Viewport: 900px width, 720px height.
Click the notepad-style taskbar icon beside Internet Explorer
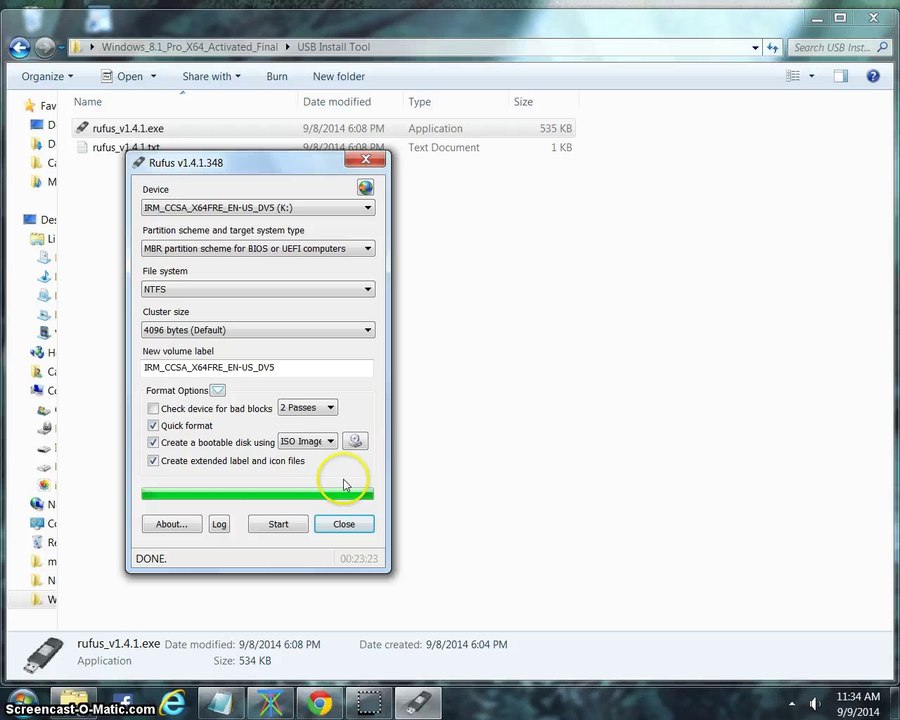221,703
